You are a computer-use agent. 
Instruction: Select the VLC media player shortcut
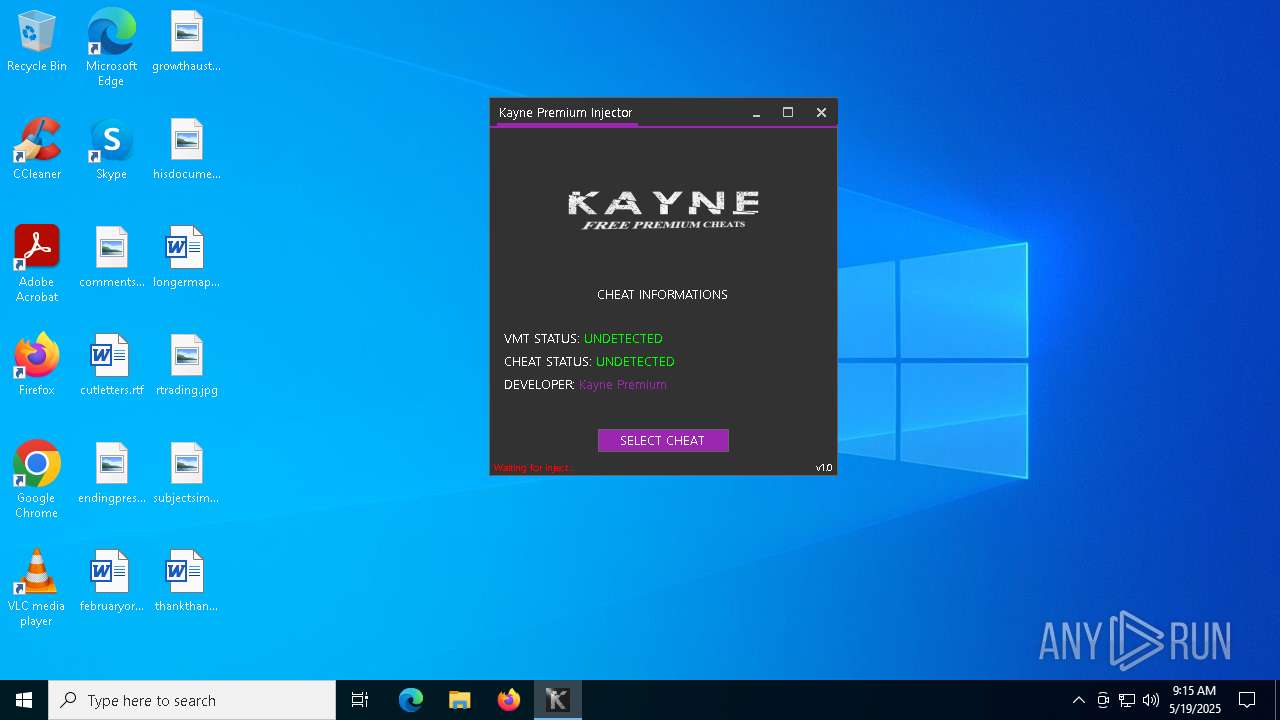[x=37, y=588]
